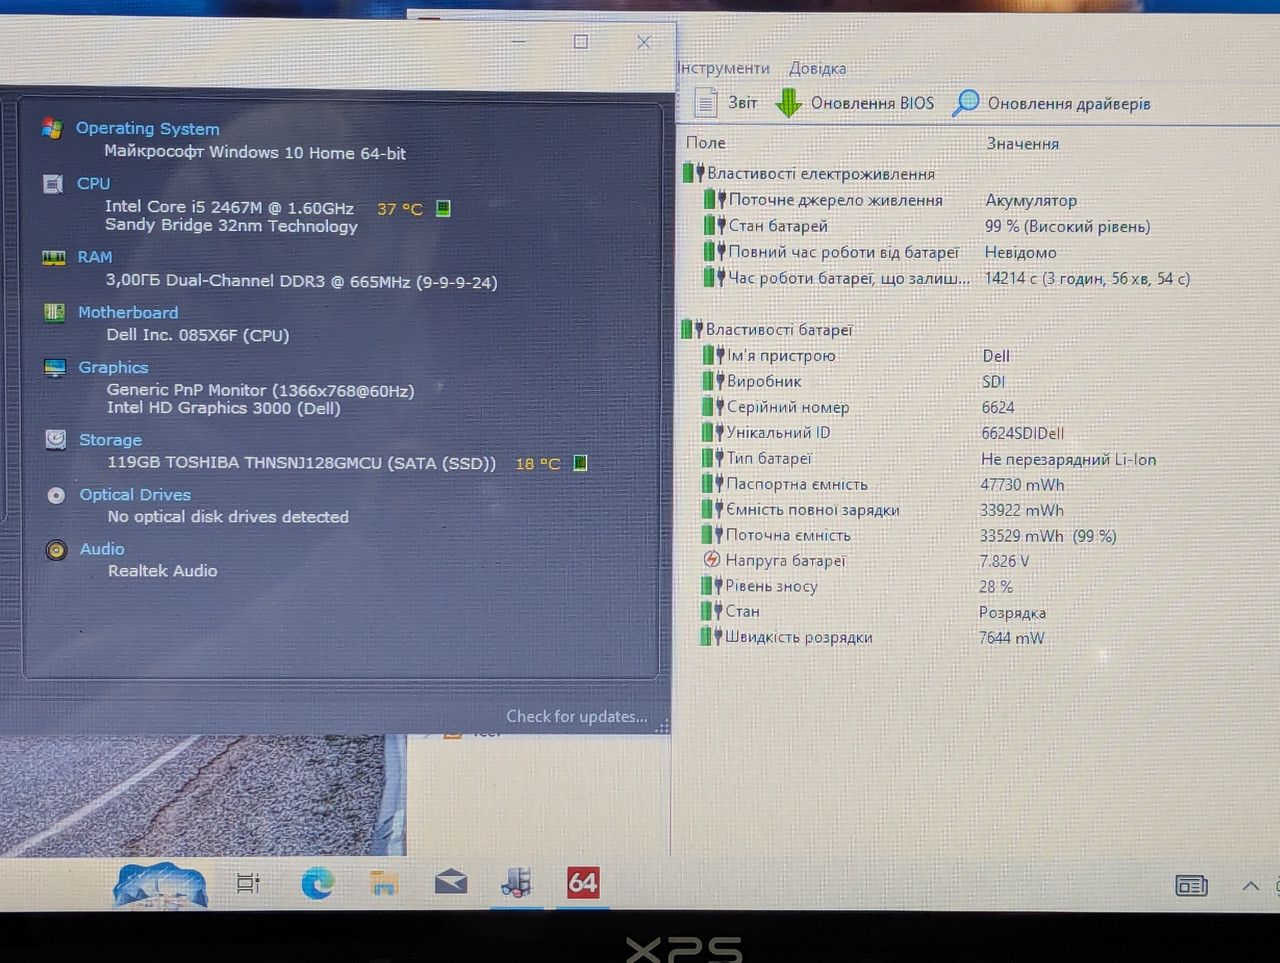Open the Storage section heading link

111,440
